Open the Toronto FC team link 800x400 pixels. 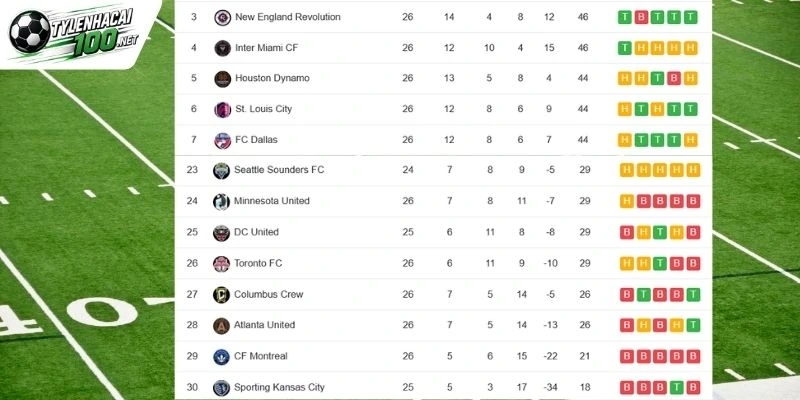258,263
